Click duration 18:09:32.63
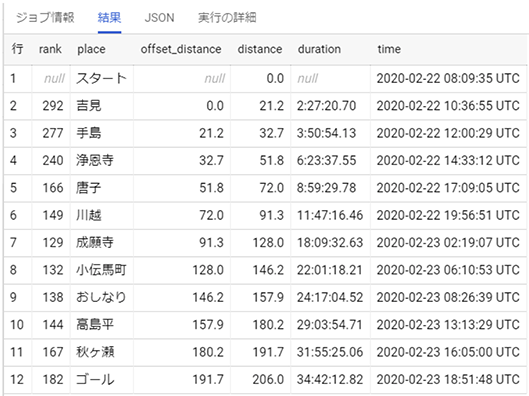This screenshot has height=396, width=529. click(330, 243)
